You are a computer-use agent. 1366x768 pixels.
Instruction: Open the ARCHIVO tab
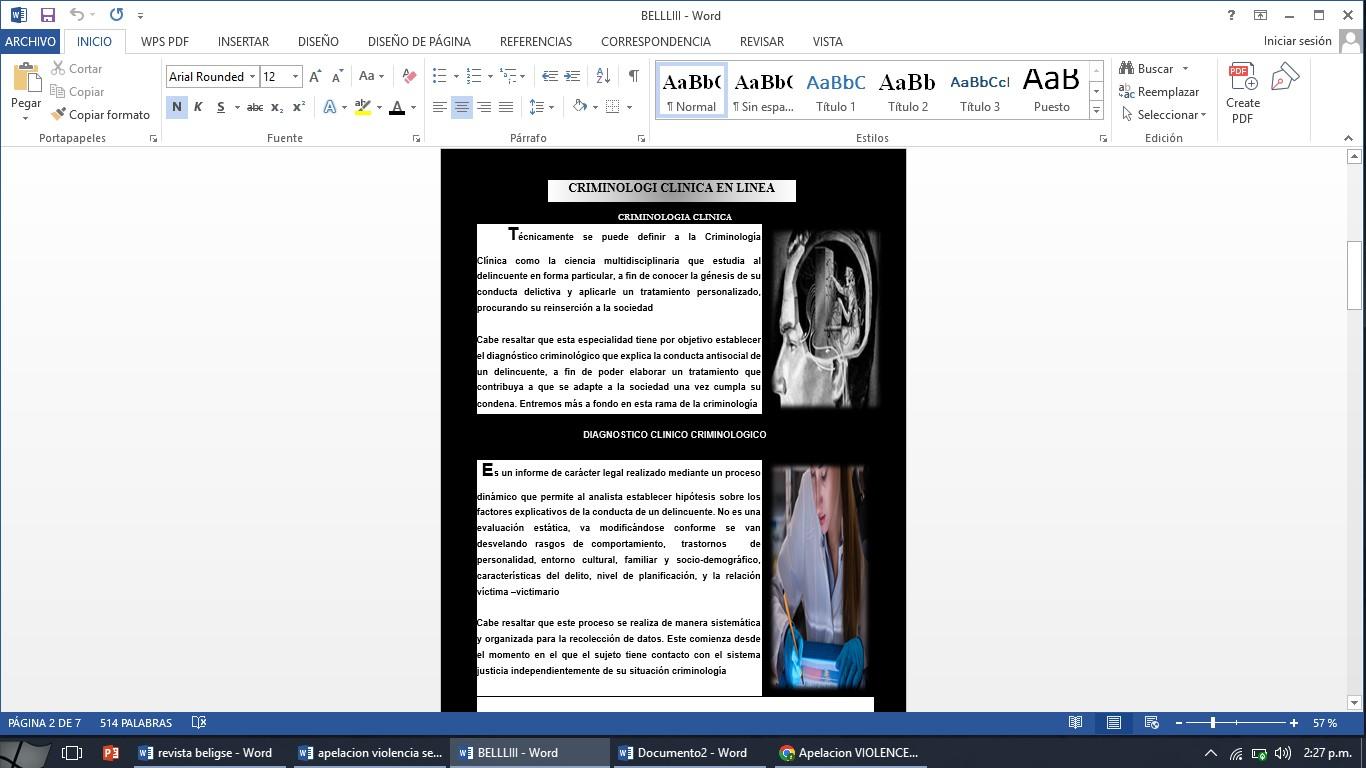point(30,42)
